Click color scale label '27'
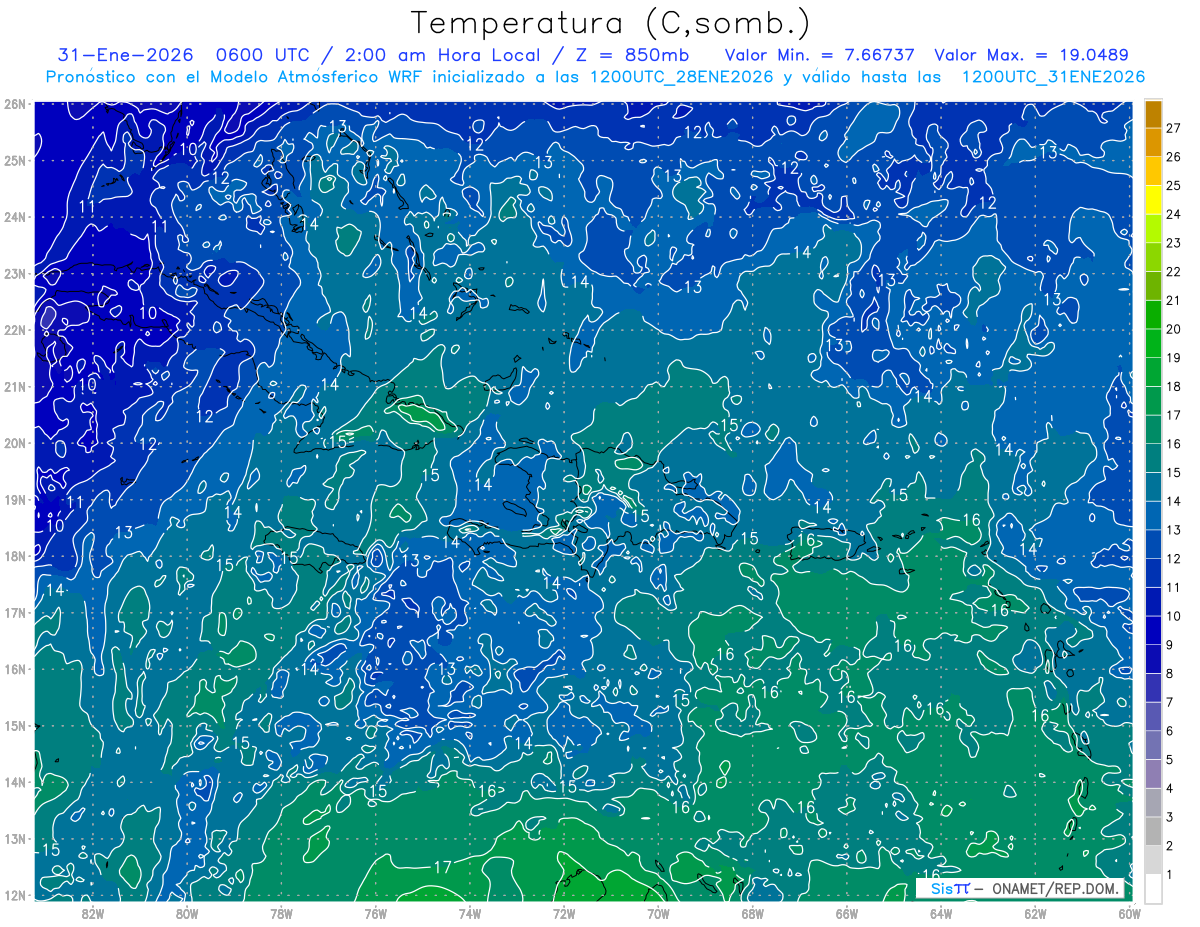The width and height of the screenshot is (1200, 927). pyautogui.click(x=1174, y=126)
